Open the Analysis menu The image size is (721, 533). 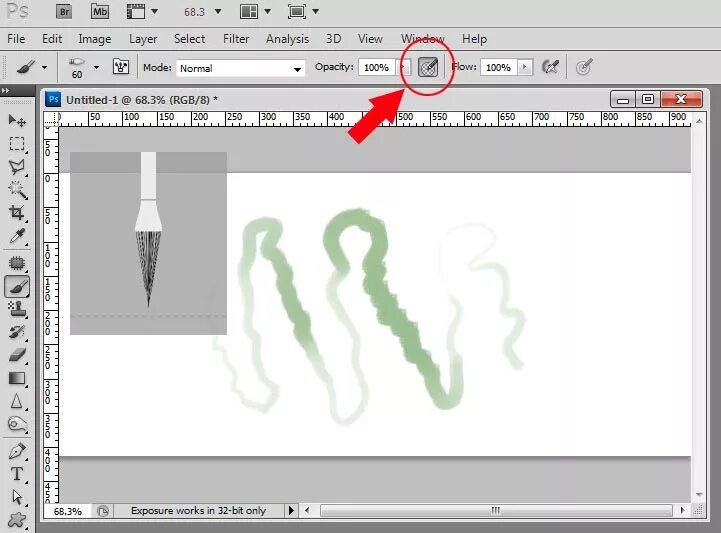pyautogui.click(x=287, y=39)
